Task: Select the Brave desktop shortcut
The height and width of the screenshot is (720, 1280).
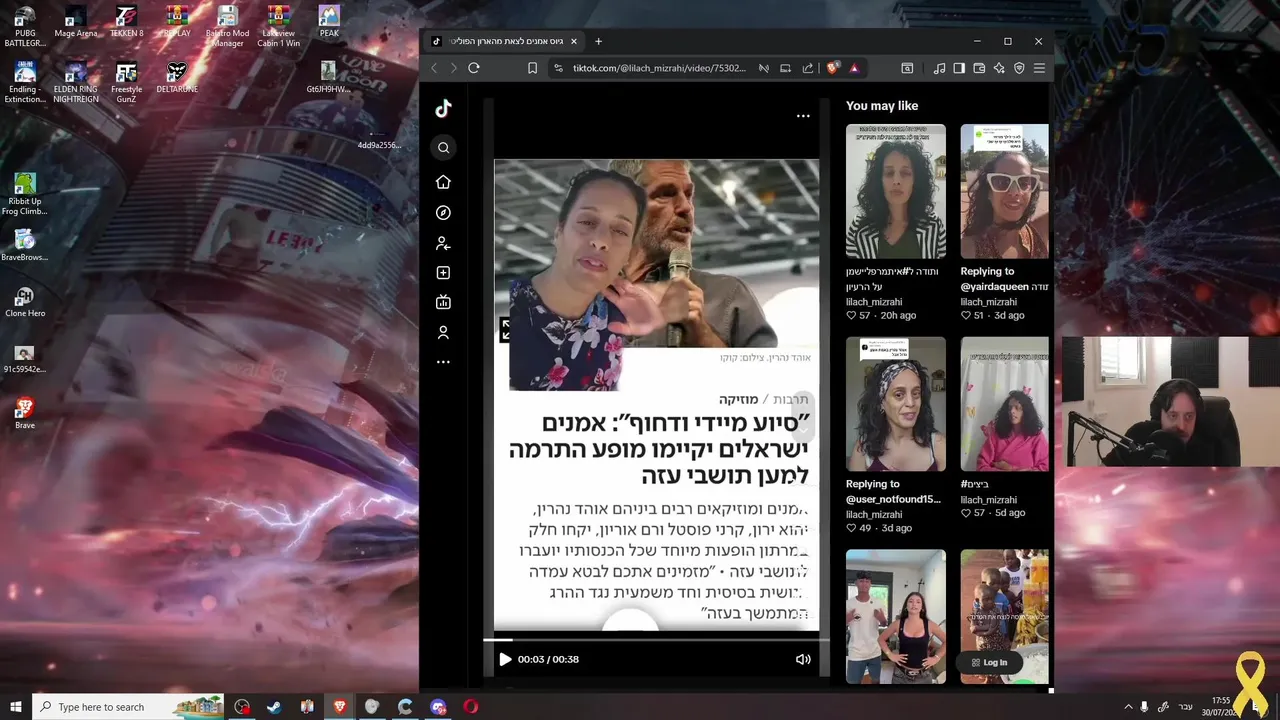Action: point(25,413)
